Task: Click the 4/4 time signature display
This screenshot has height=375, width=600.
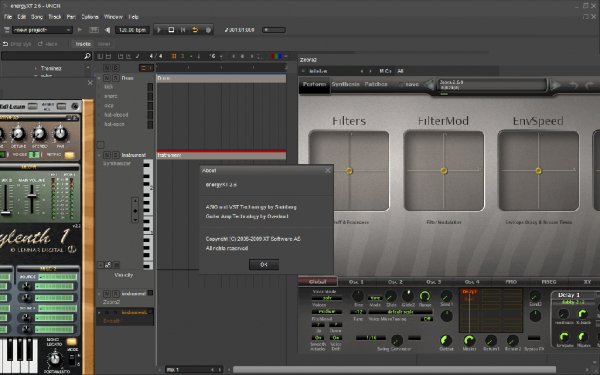Action: (x=155, y=56)
